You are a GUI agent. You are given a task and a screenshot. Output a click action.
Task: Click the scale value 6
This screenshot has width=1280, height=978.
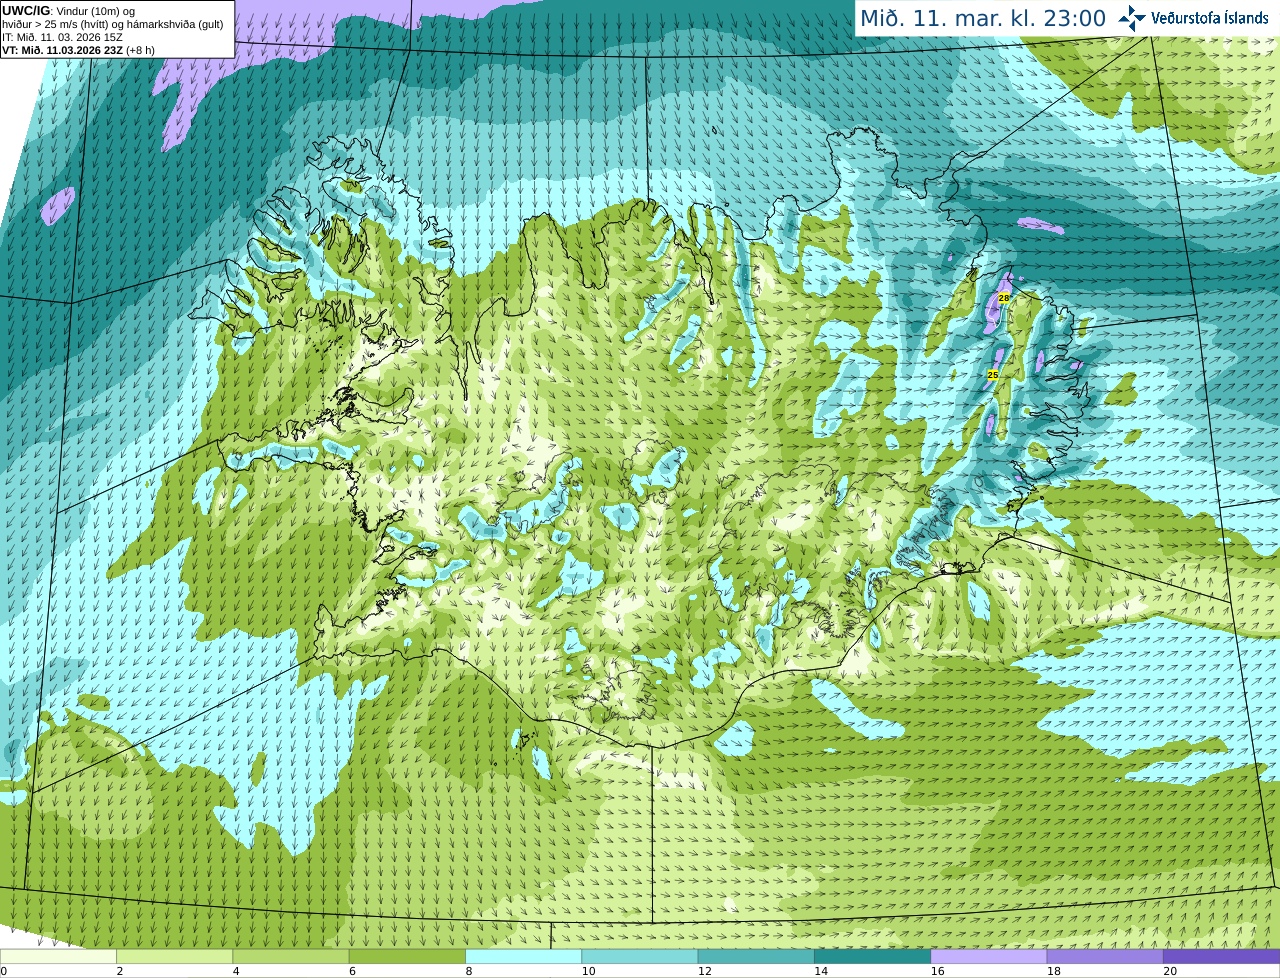[353, 971]
